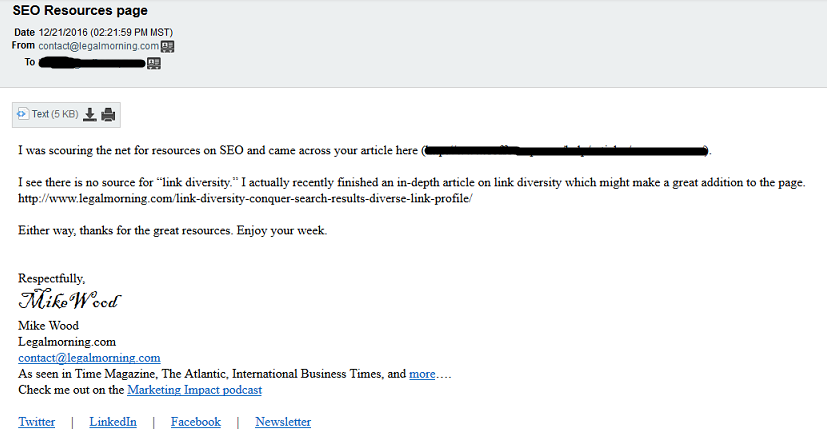The image size is (827, 444).
Task: Open the LinkedIn link
Action: coord(113,422)
